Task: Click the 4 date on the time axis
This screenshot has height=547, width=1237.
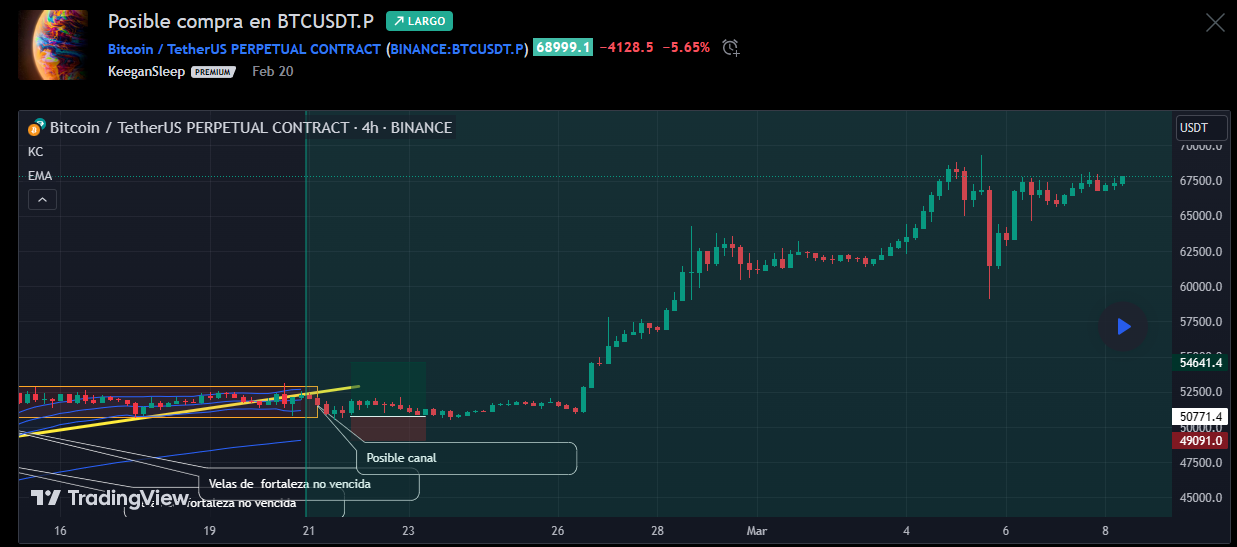Action: click(907, 531)
